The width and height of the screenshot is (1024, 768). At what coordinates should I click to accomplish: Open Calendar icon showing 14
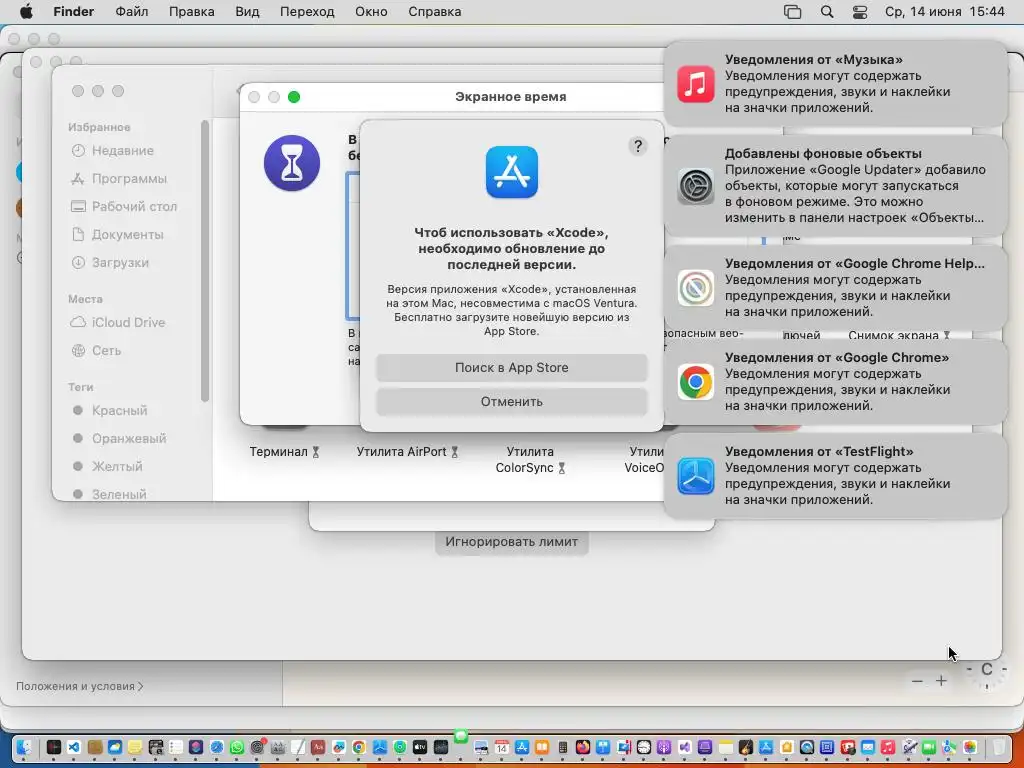pyautogui.click(x=502, y=747)
